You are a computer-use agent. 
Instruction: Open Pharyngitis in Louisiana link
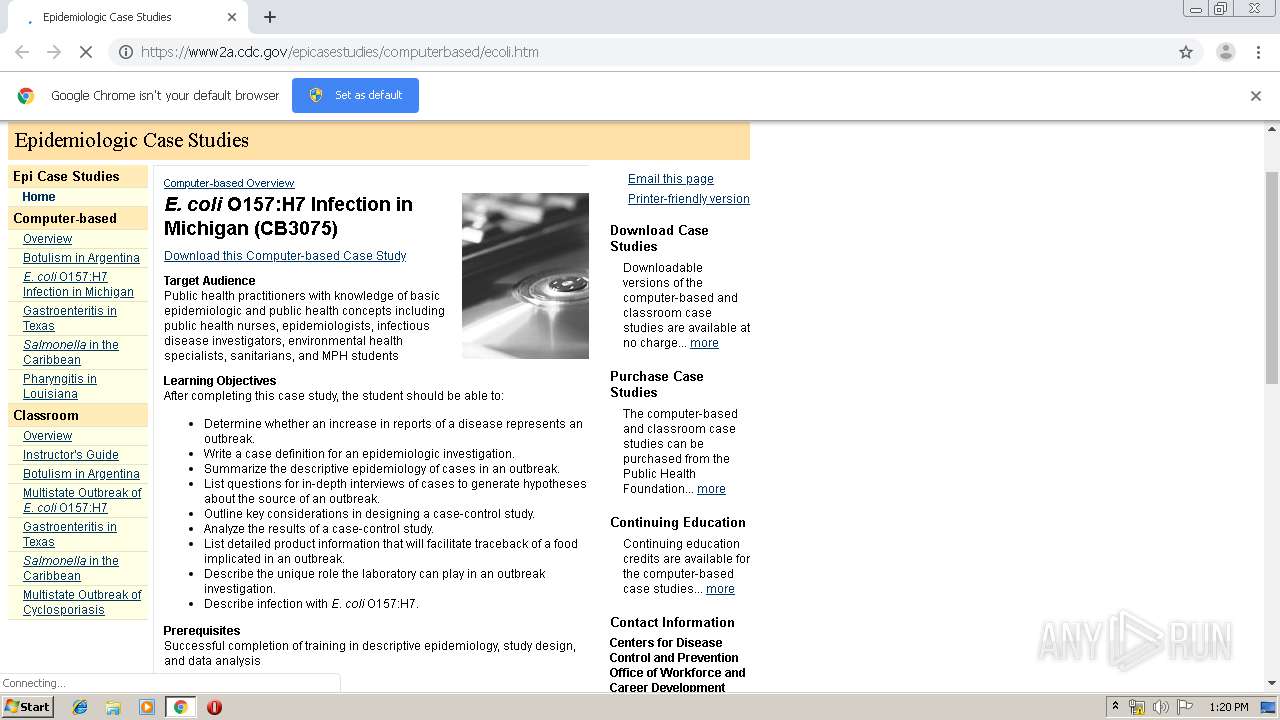(x=60, y=387)
